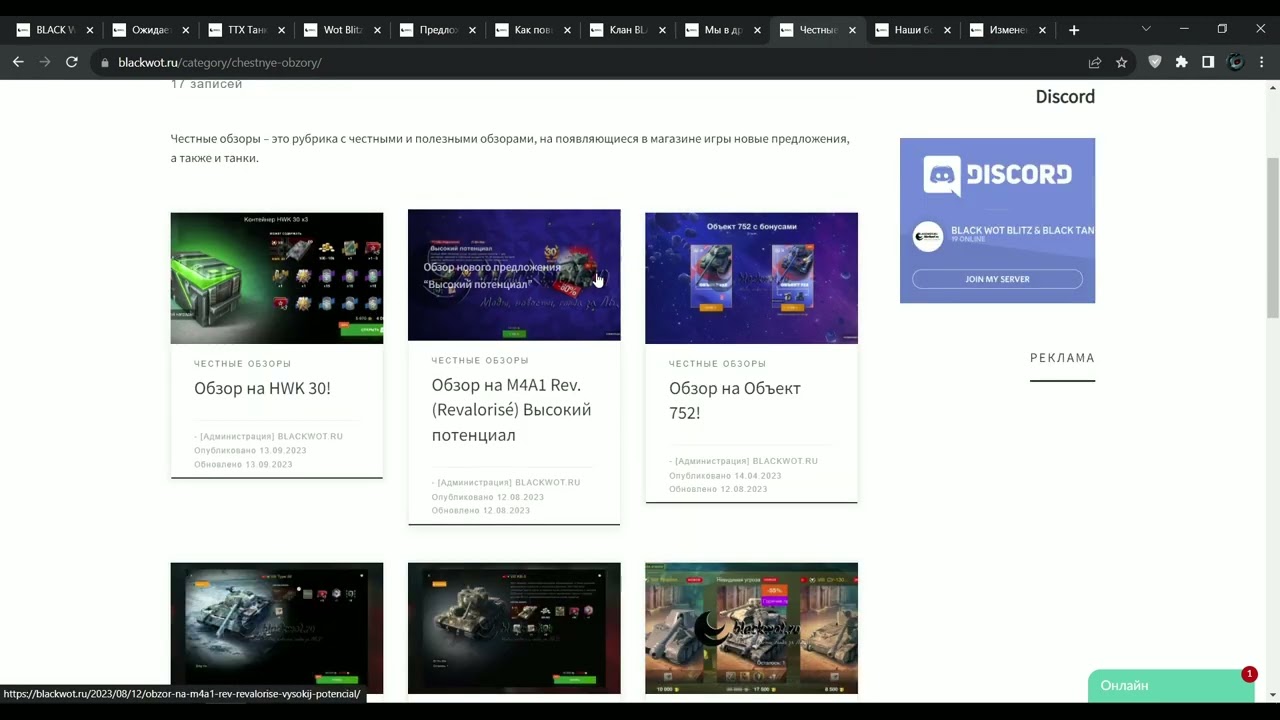Bookmark this page with star

(x=1122, y=62)
